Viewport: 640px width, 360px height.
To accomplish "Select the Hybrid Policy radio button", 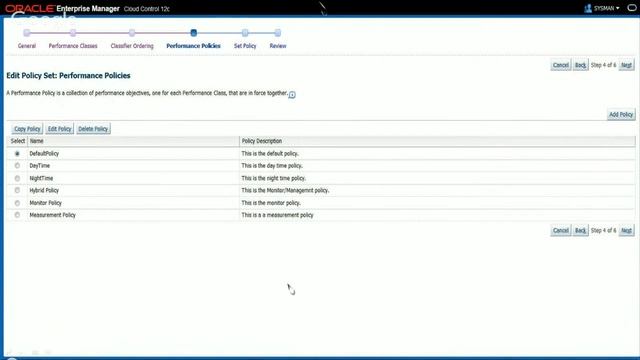I will coord(17,190).
